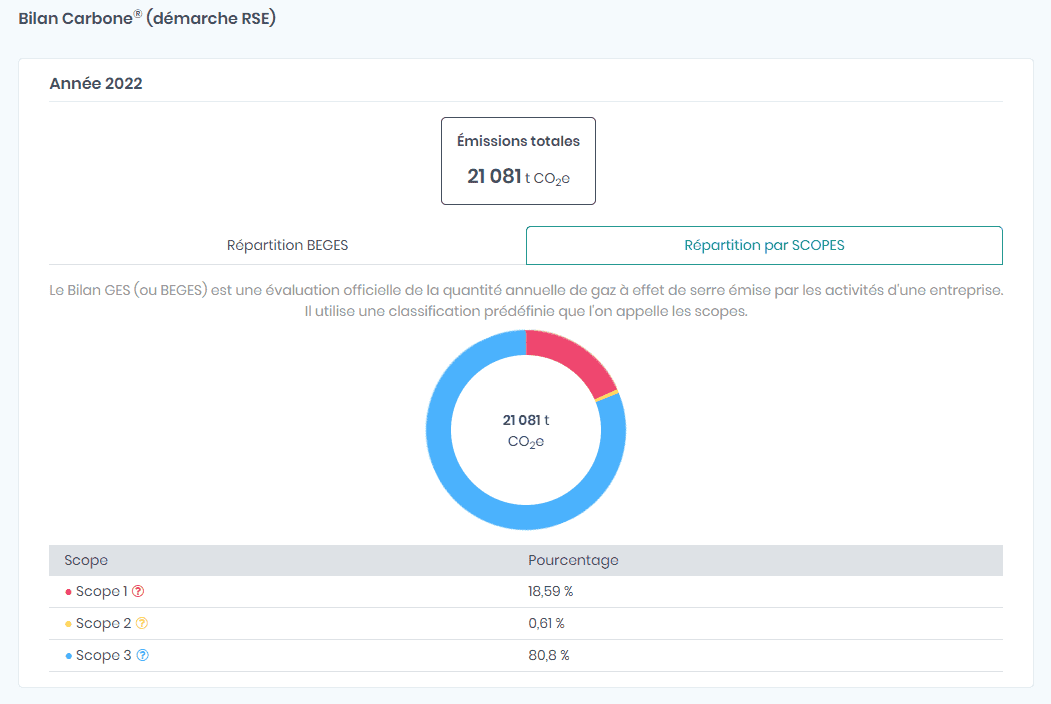Image resolution: width=1051 pixels, height=704 pixels.
Task: Click the red legend dot for Scope 1
Action: point(68,592)
